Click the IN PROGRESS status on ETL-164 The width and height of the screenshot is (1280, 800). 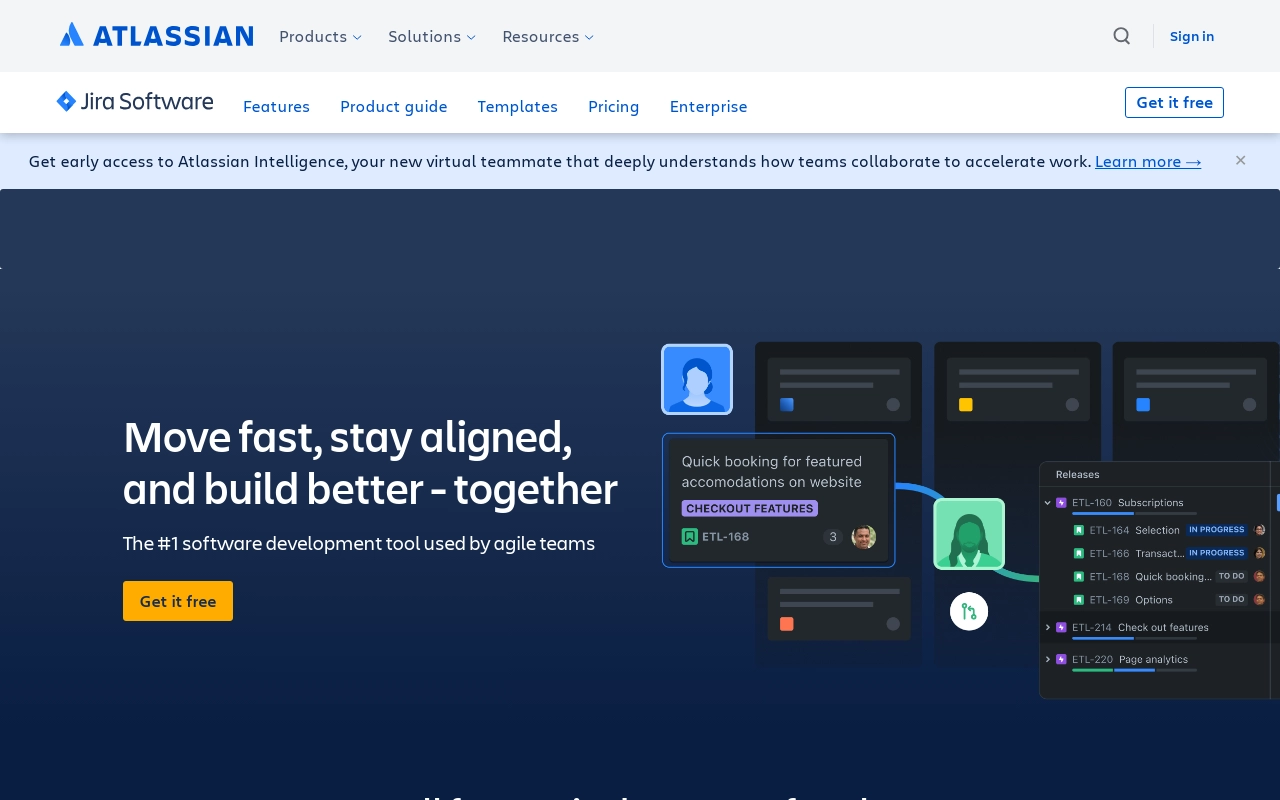(x=1217, y=530)
